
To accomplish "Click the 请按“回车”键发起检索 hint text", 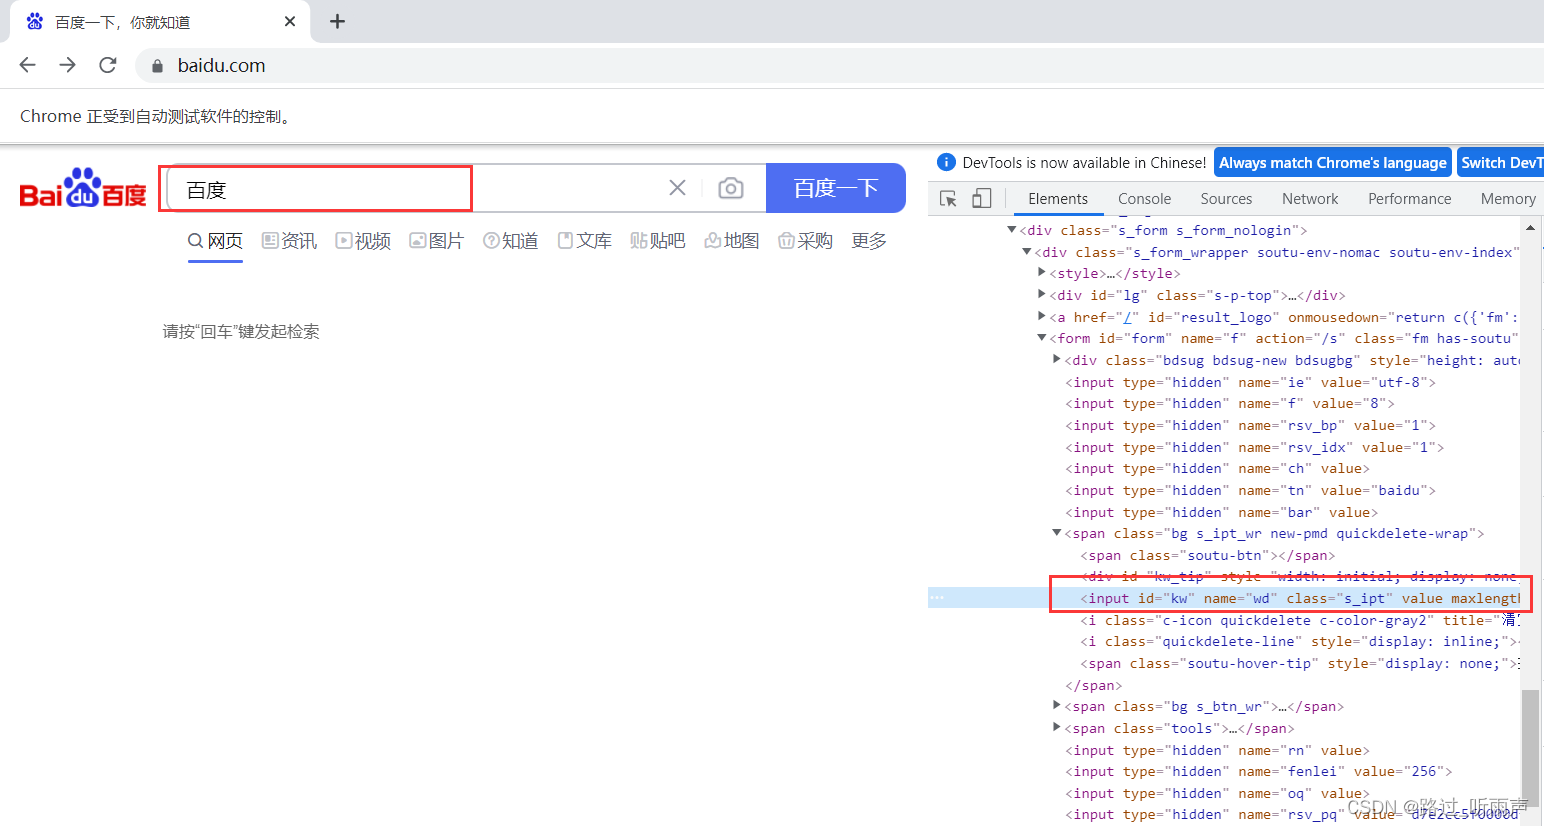I will pos(241,331).
